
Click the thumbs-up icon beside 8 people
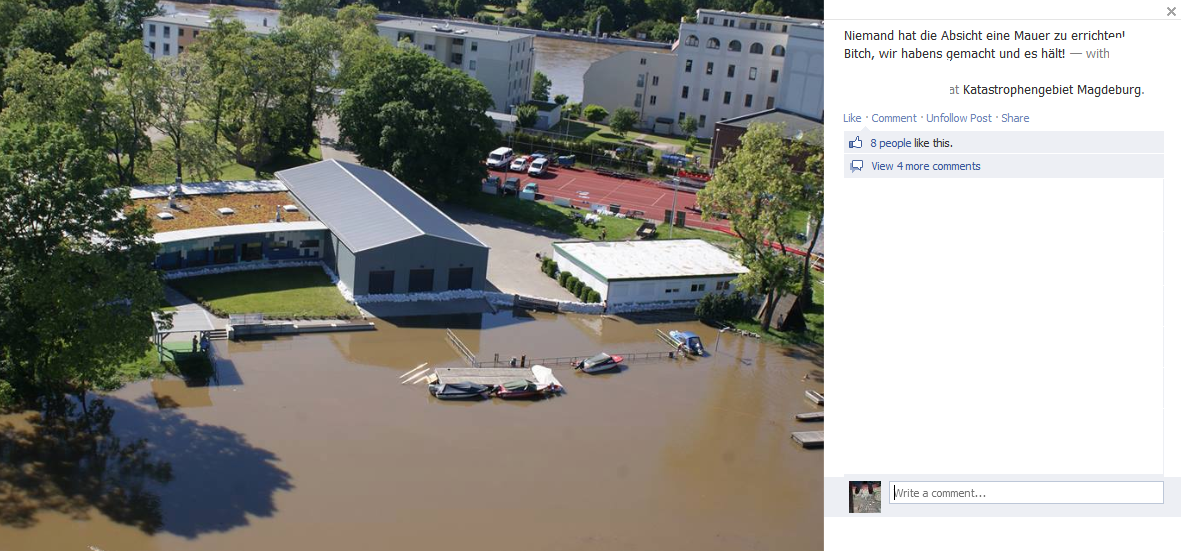[x=856, y=142]
